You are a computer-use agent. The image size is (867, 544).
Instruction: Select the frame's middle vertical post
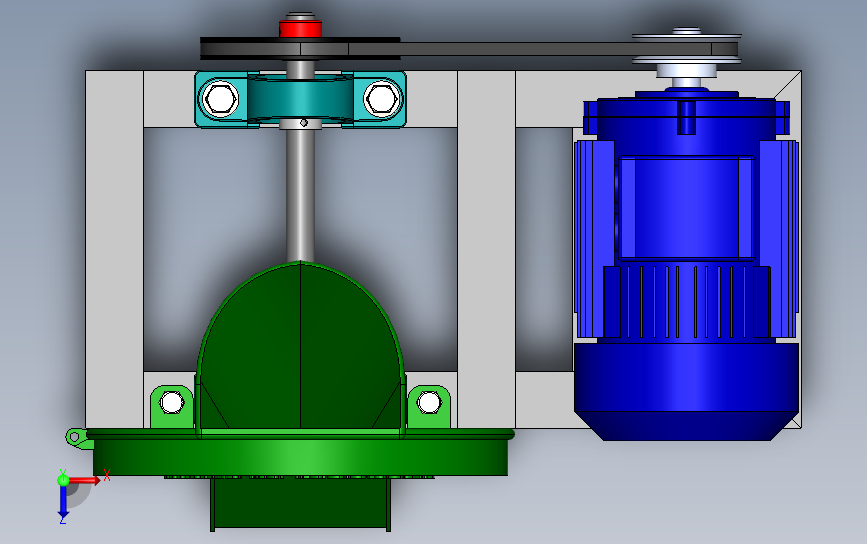tap(486, 249)
